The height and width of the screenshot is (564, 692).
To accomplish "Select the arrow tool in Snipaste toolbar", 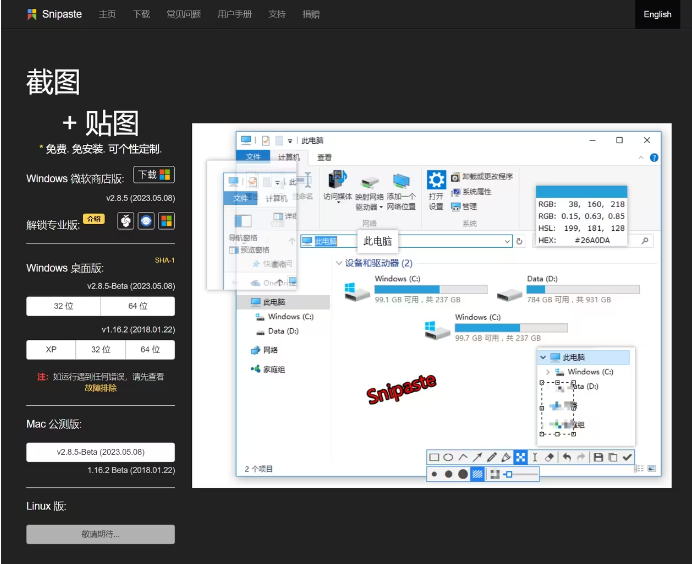I will coord(477,457).
